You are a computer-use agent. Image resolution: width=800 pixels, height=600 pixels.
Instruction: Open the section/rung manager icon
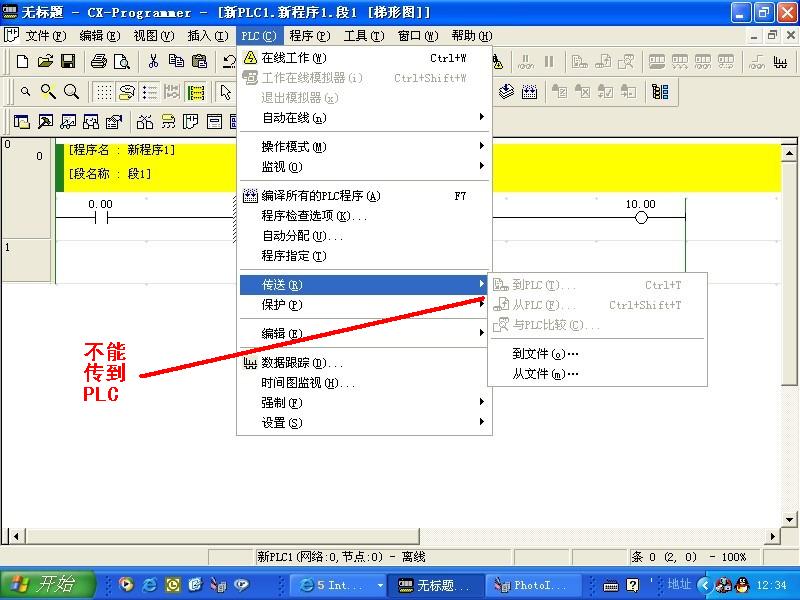pos(660,92)
